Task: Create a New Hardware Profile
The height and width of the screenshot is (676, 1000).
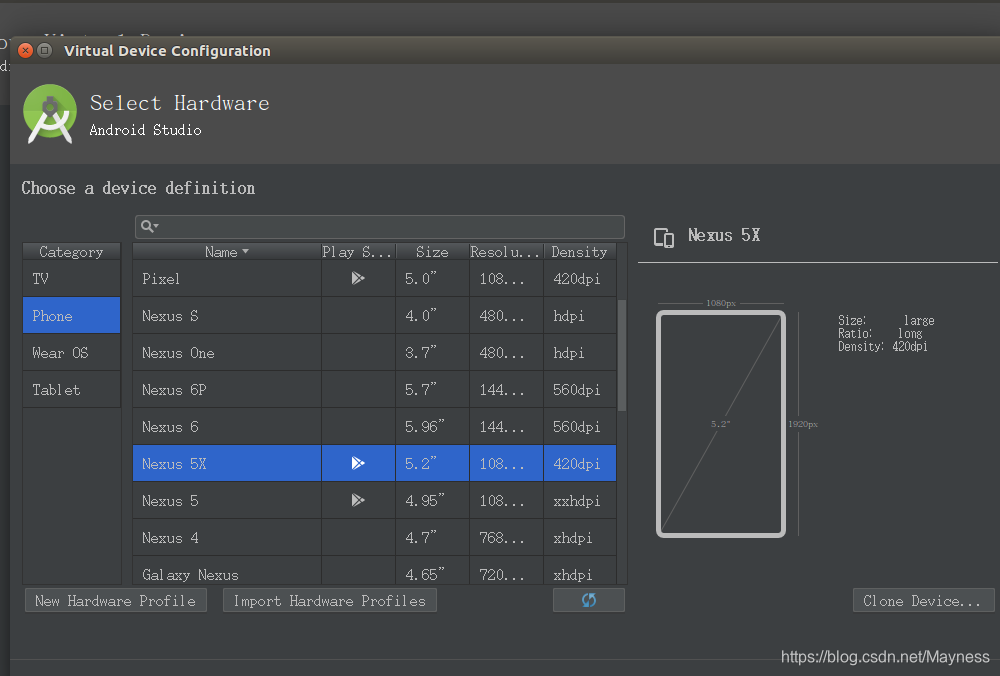Action: coord(115,601)
